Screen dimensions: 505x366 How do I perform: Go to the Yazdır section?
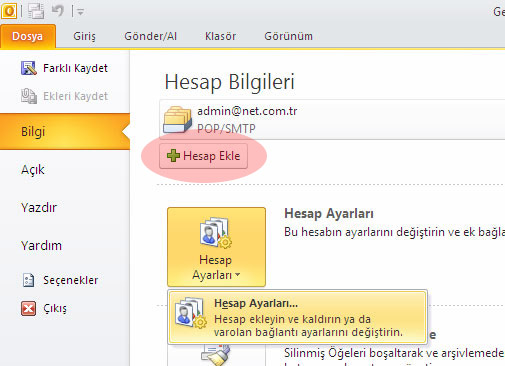point(39,208)
